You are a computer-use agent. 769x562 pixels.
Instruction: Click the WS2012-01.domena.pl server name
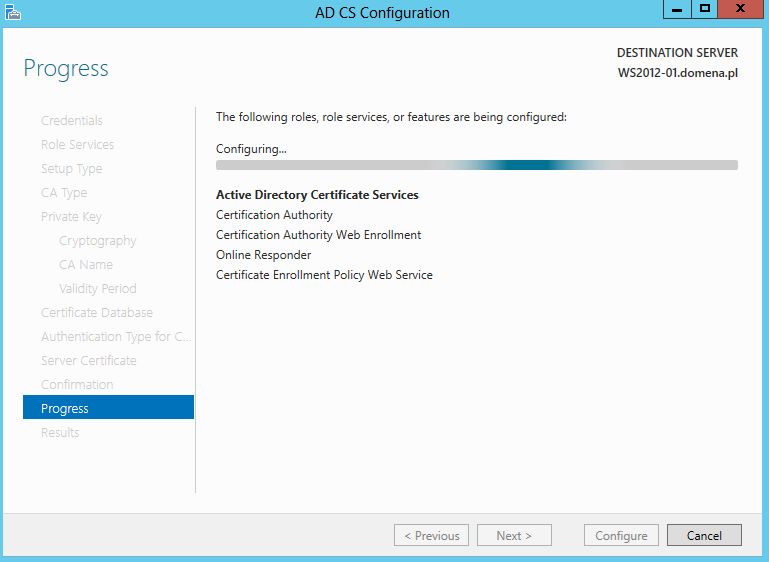pyautogui.click(x=678, y=74)
